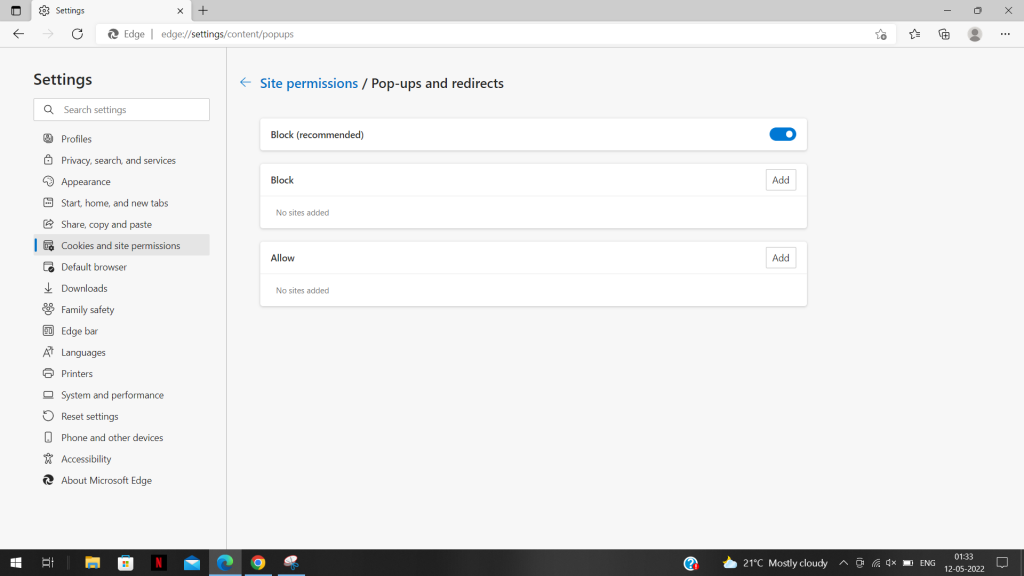This screenshot has height=576, width=1024.
Task: Go back using arrow beside Site permissions
Action: [245, 83]
